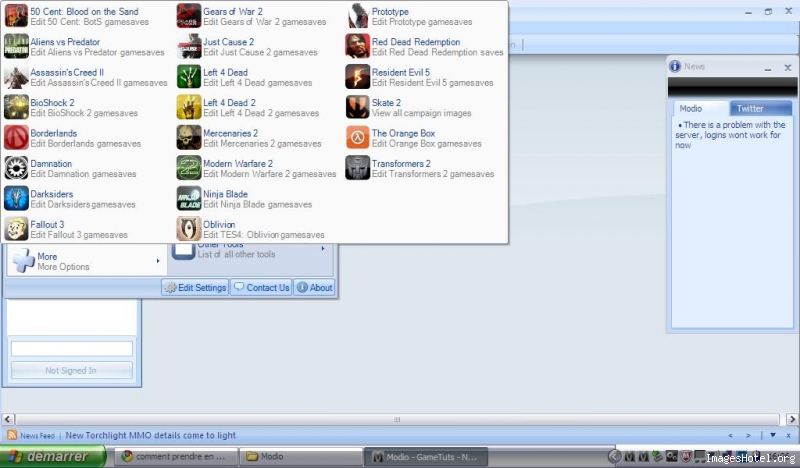Open the Torchlight MMO news headline link
This screenshot has height=468, width=800.
tap(151, 435)
